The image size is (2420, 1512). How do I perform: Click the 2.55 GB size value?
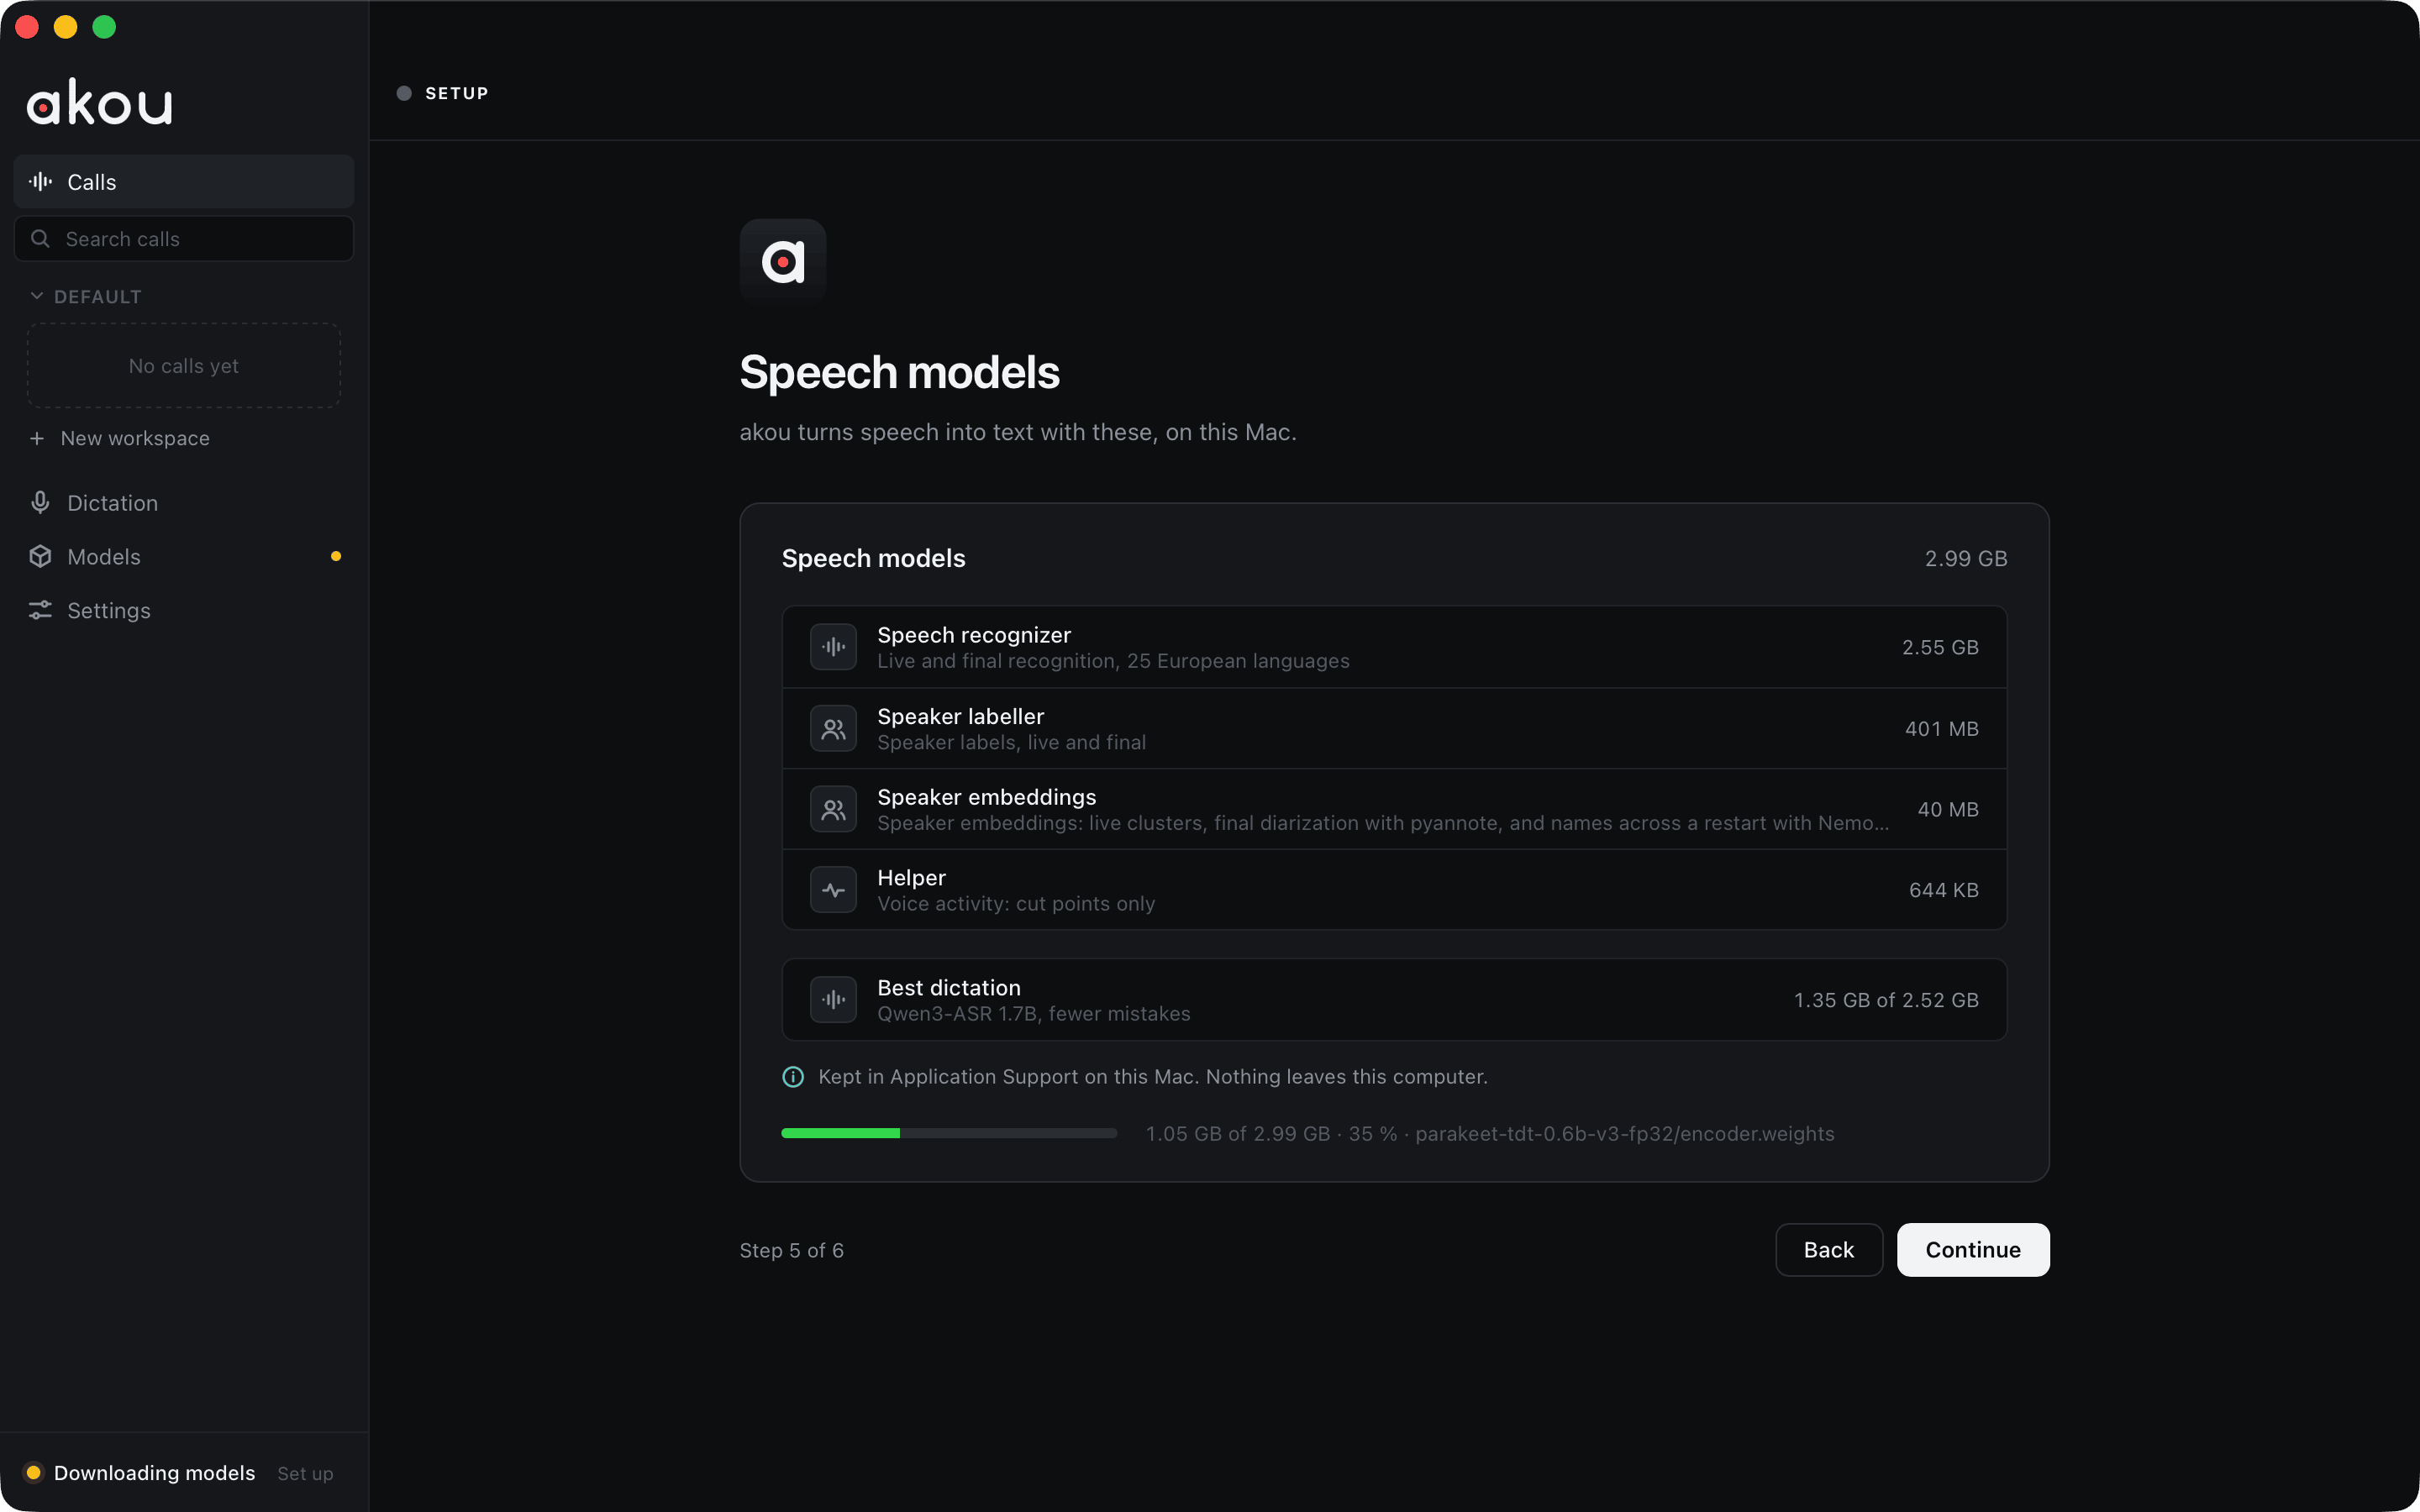(1940, 647)
